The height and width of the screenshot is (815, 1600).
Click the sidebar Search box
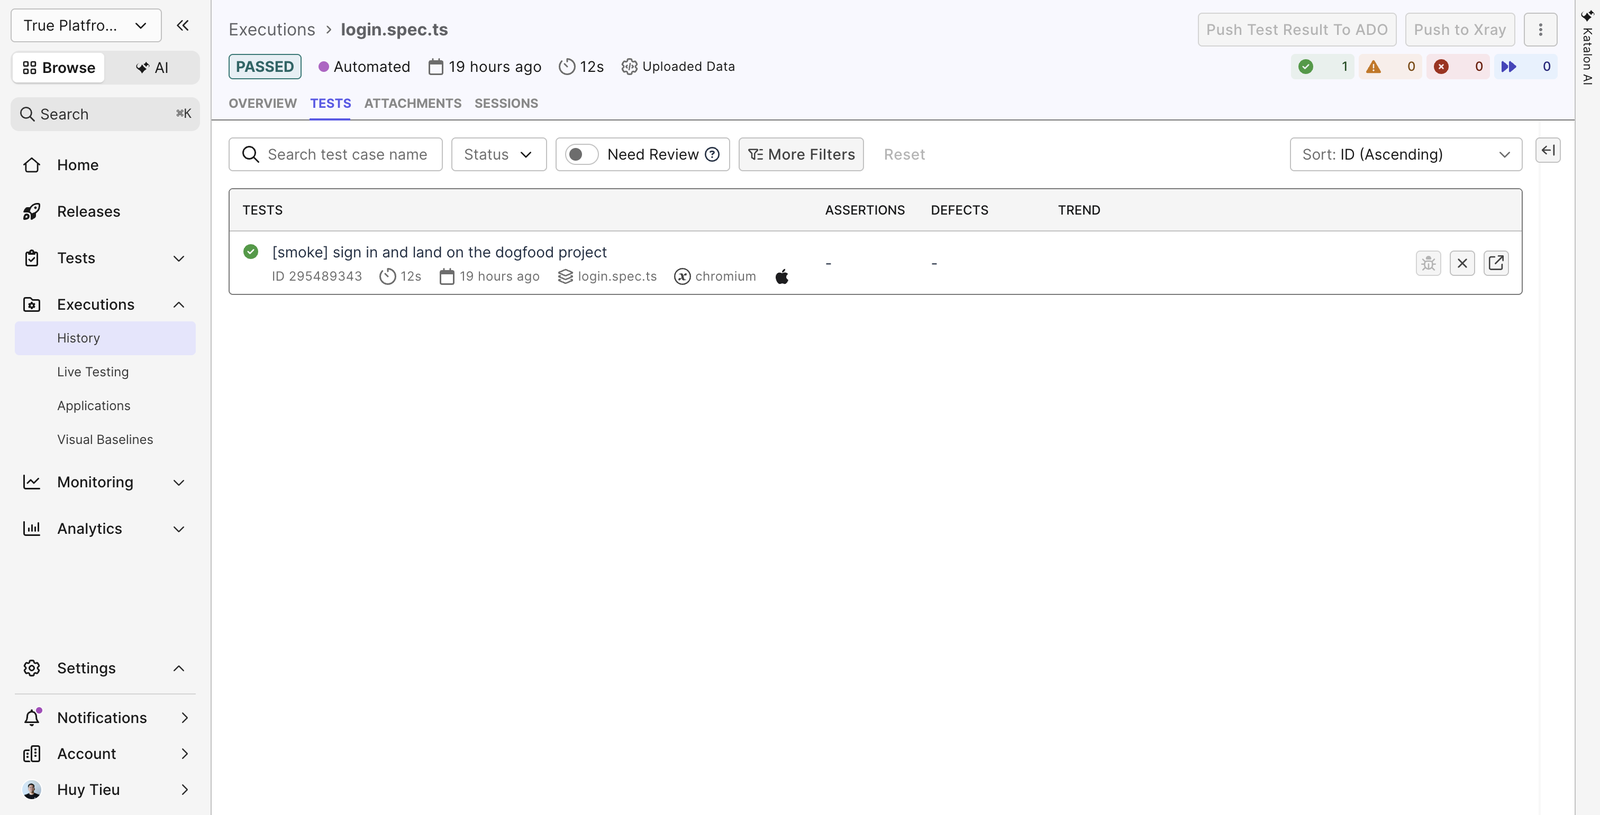105,114
